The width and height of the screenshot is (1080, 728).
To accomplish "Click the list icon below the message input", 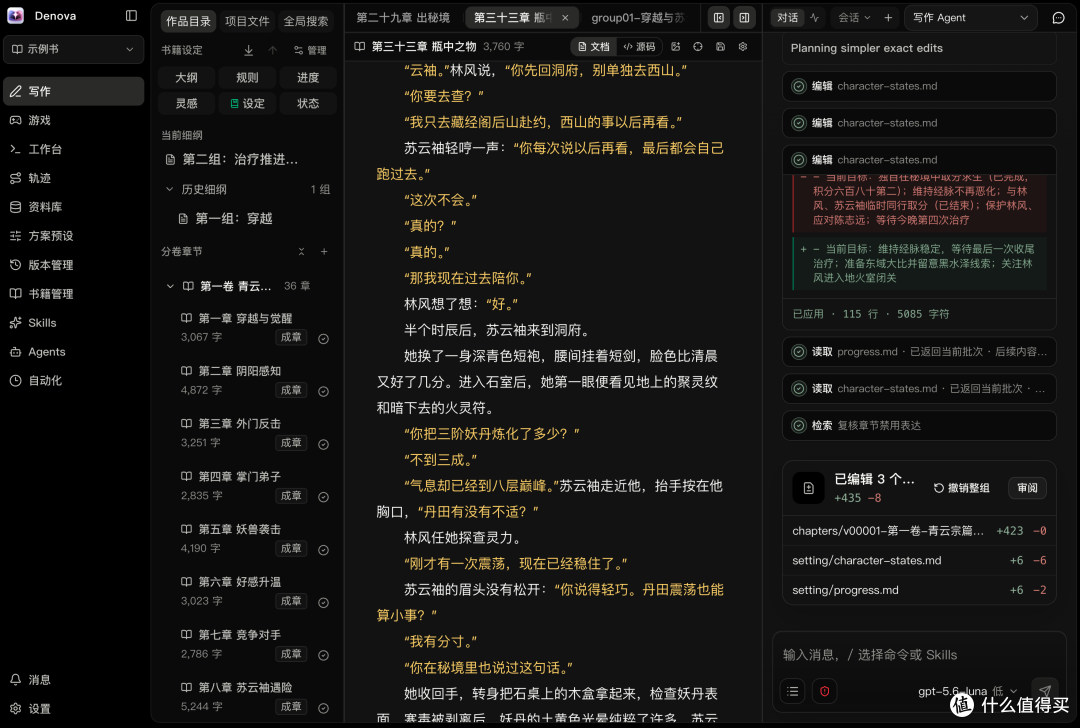I will (x=793, y=691).
